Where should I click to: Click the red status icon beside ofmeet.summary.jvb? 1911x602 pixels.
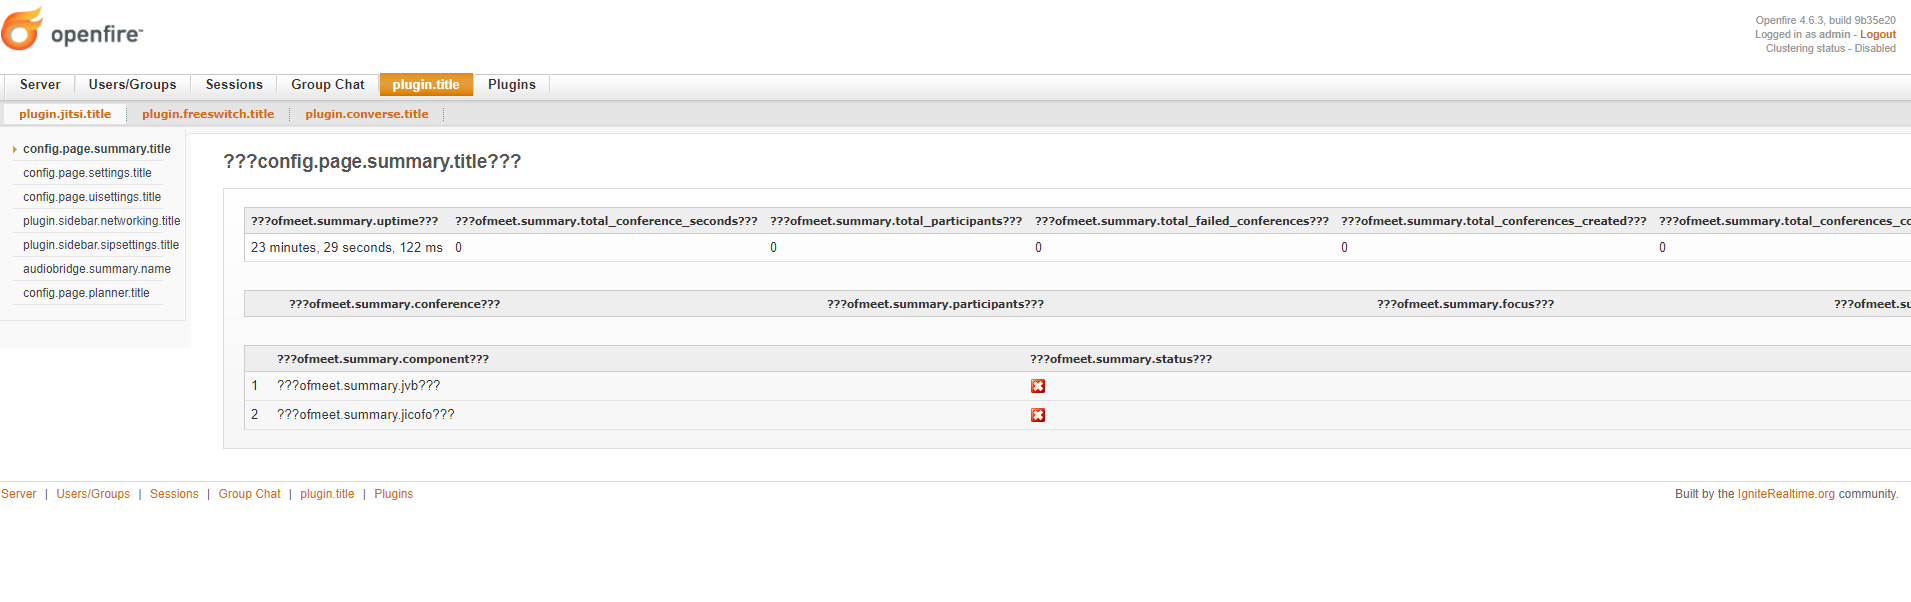click(x=1038, y=385)
